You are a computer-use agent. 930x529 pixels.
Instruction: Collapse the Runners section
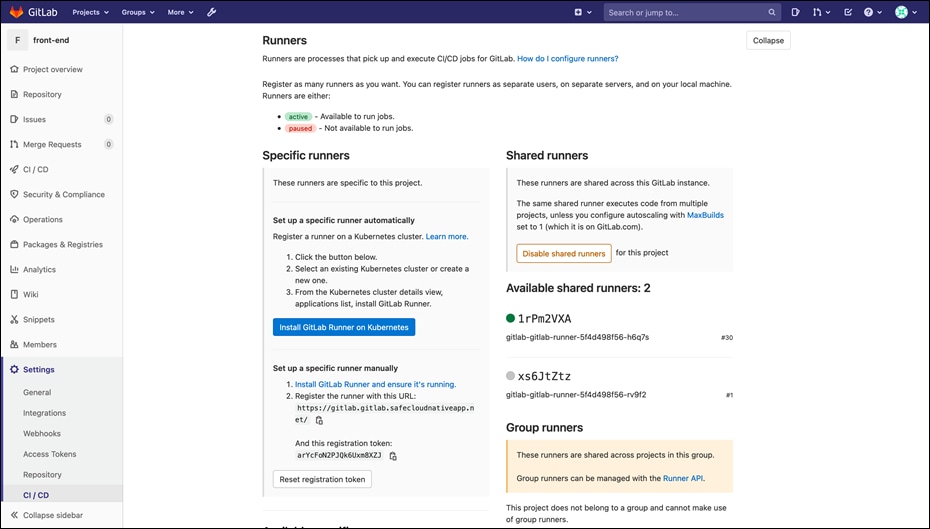point(768,40)
